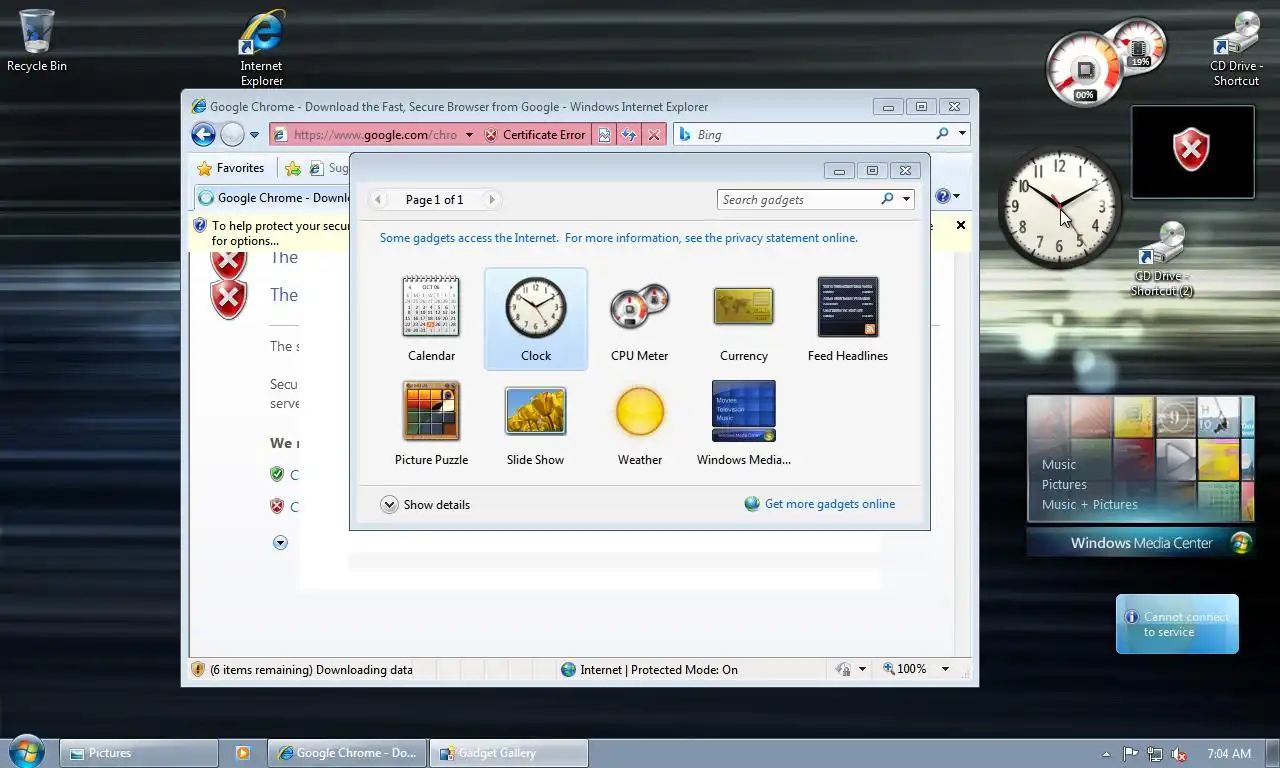Viewport: 1280px width, 768px height.
Task: Select the CPU Meter gadget icon
Action: point(639,307)
